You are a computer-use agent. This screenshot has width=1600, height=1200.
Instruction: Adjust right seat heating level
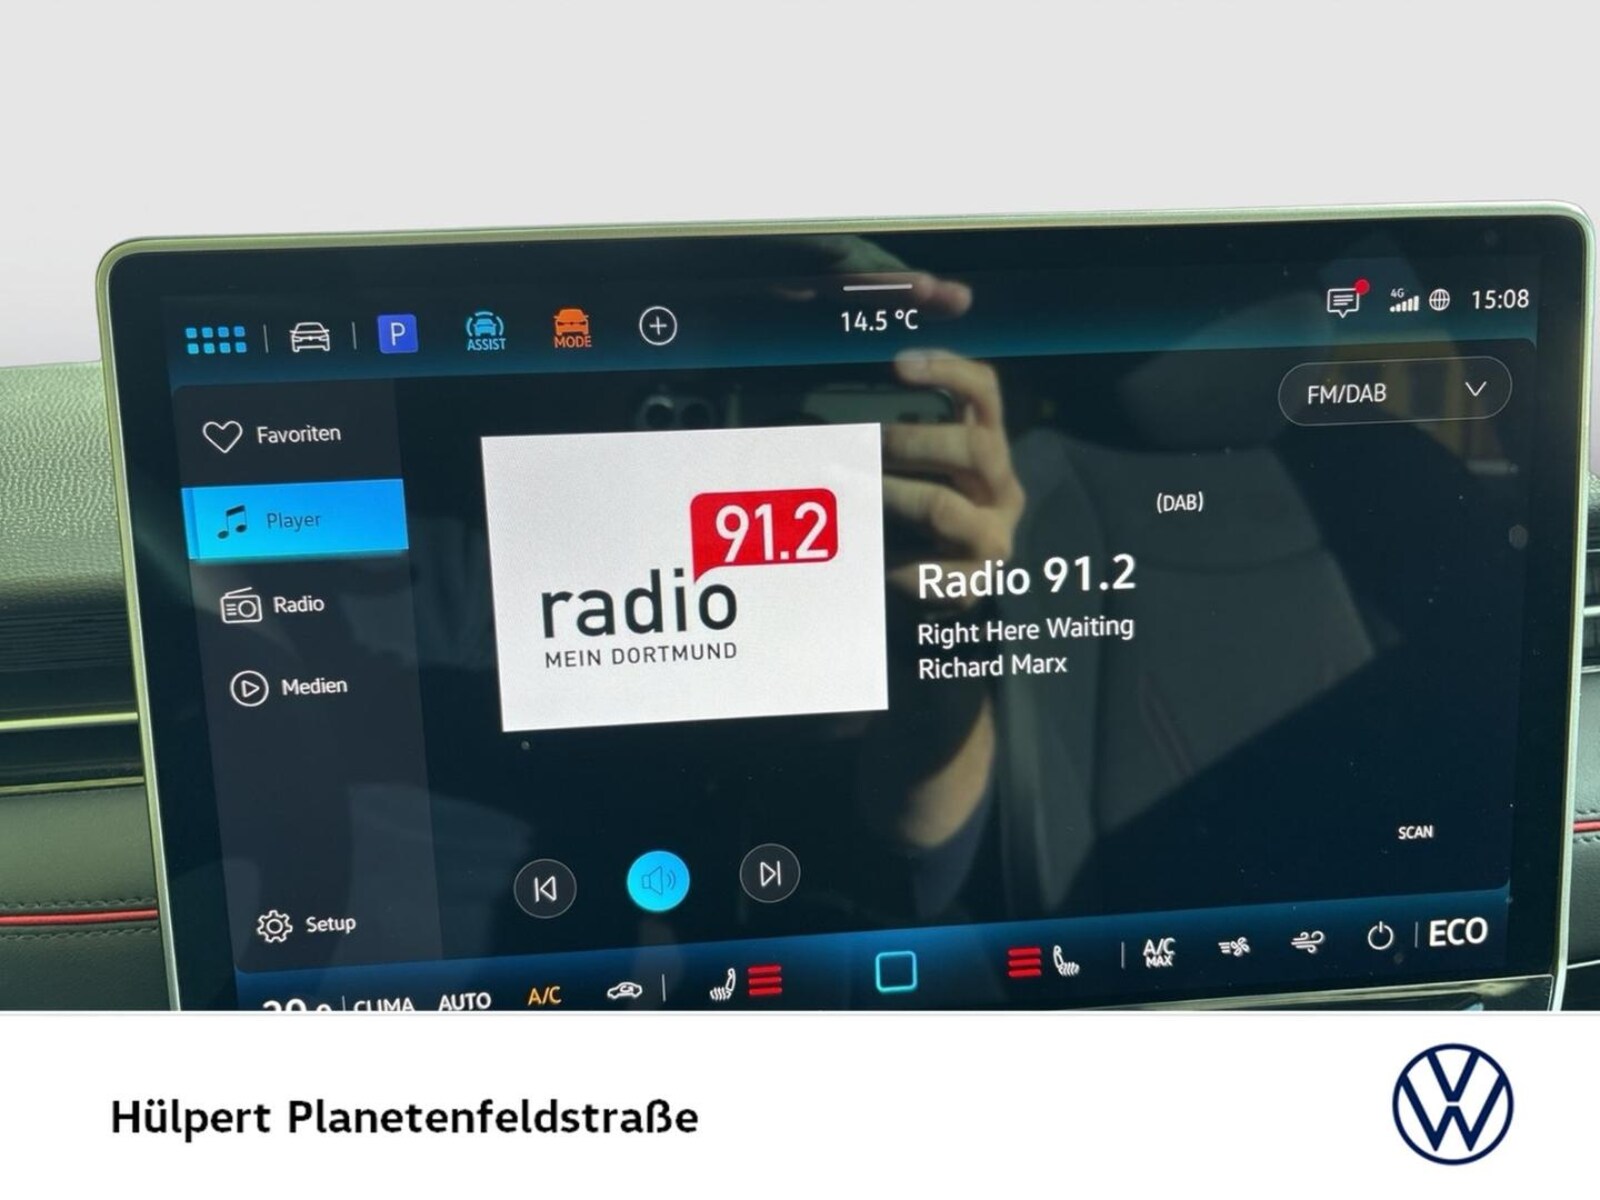click(x=1044, y=963)
